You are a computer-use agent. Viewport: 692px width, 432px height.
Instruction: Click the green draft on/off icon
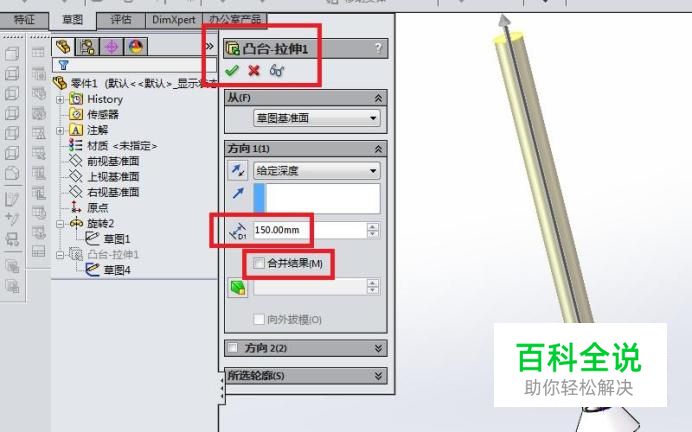(238, 288)
